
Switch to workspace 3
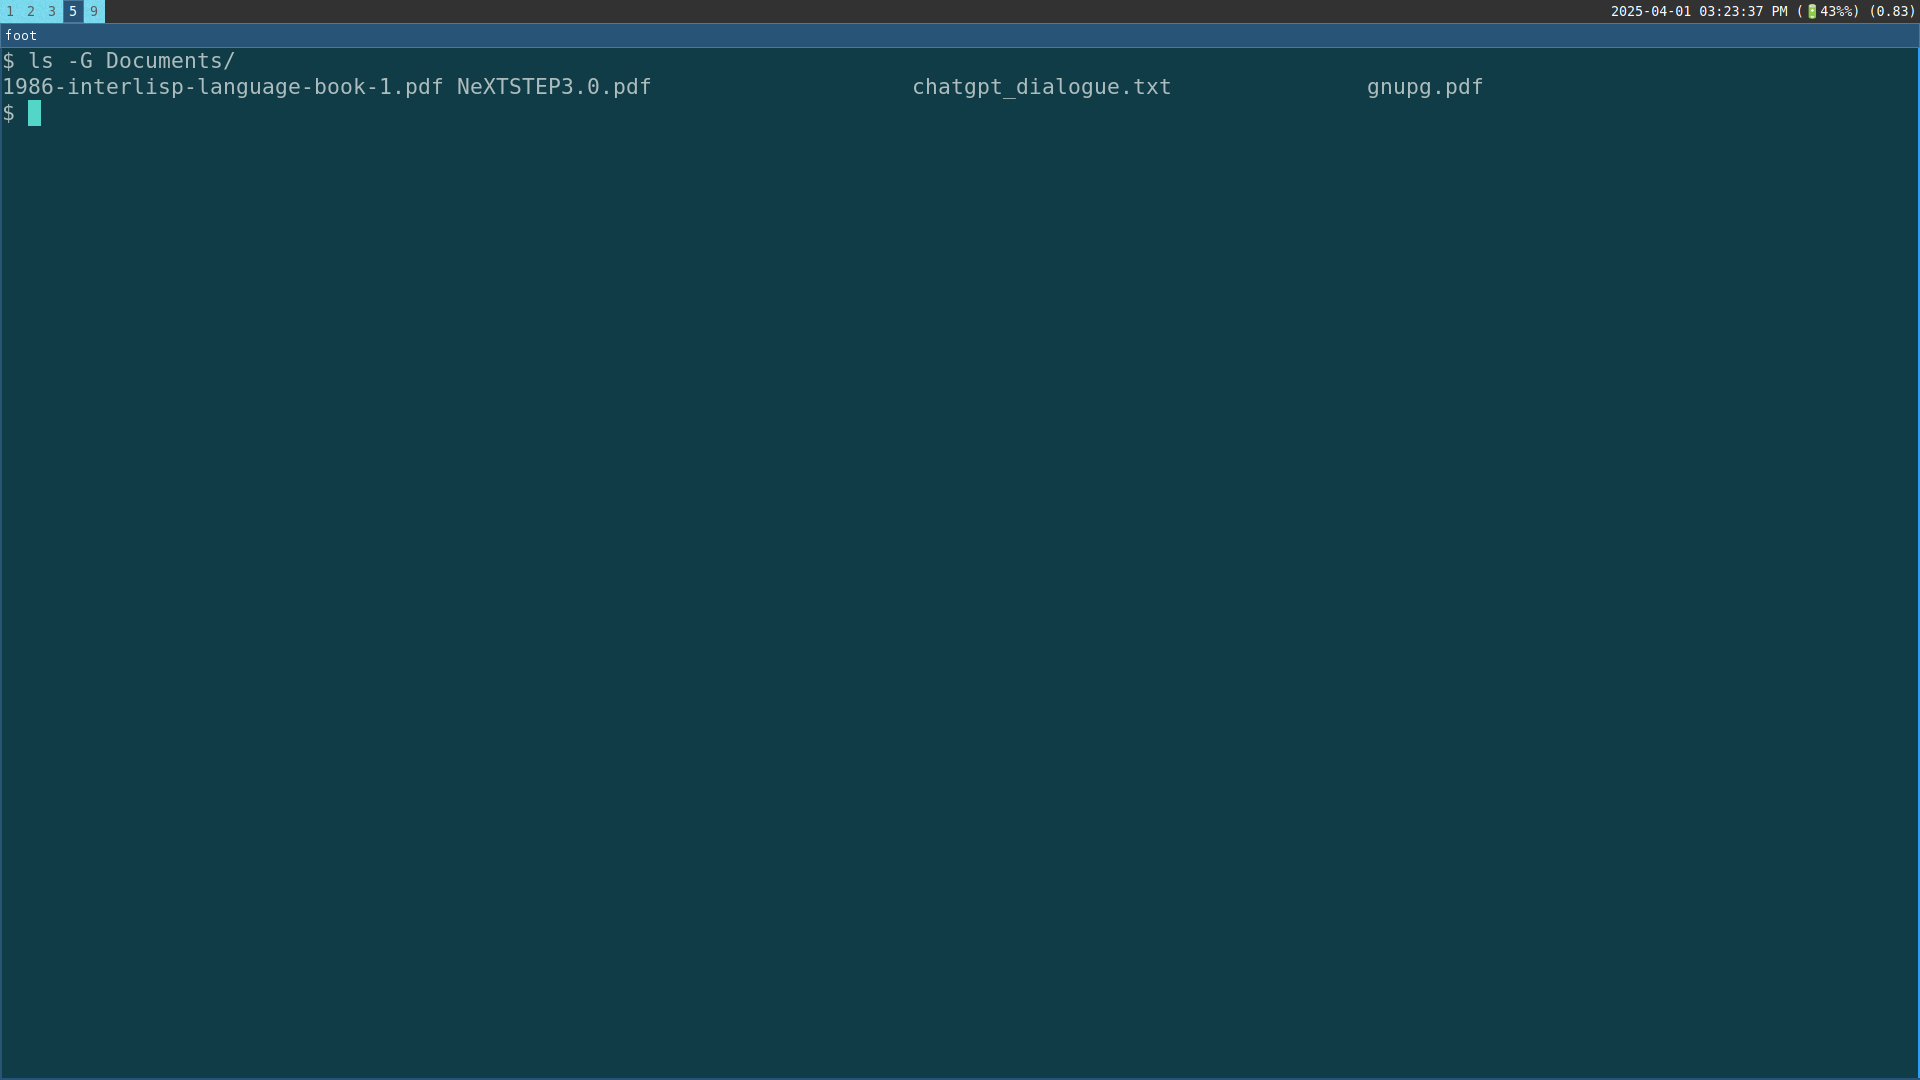tap(52, 11)
